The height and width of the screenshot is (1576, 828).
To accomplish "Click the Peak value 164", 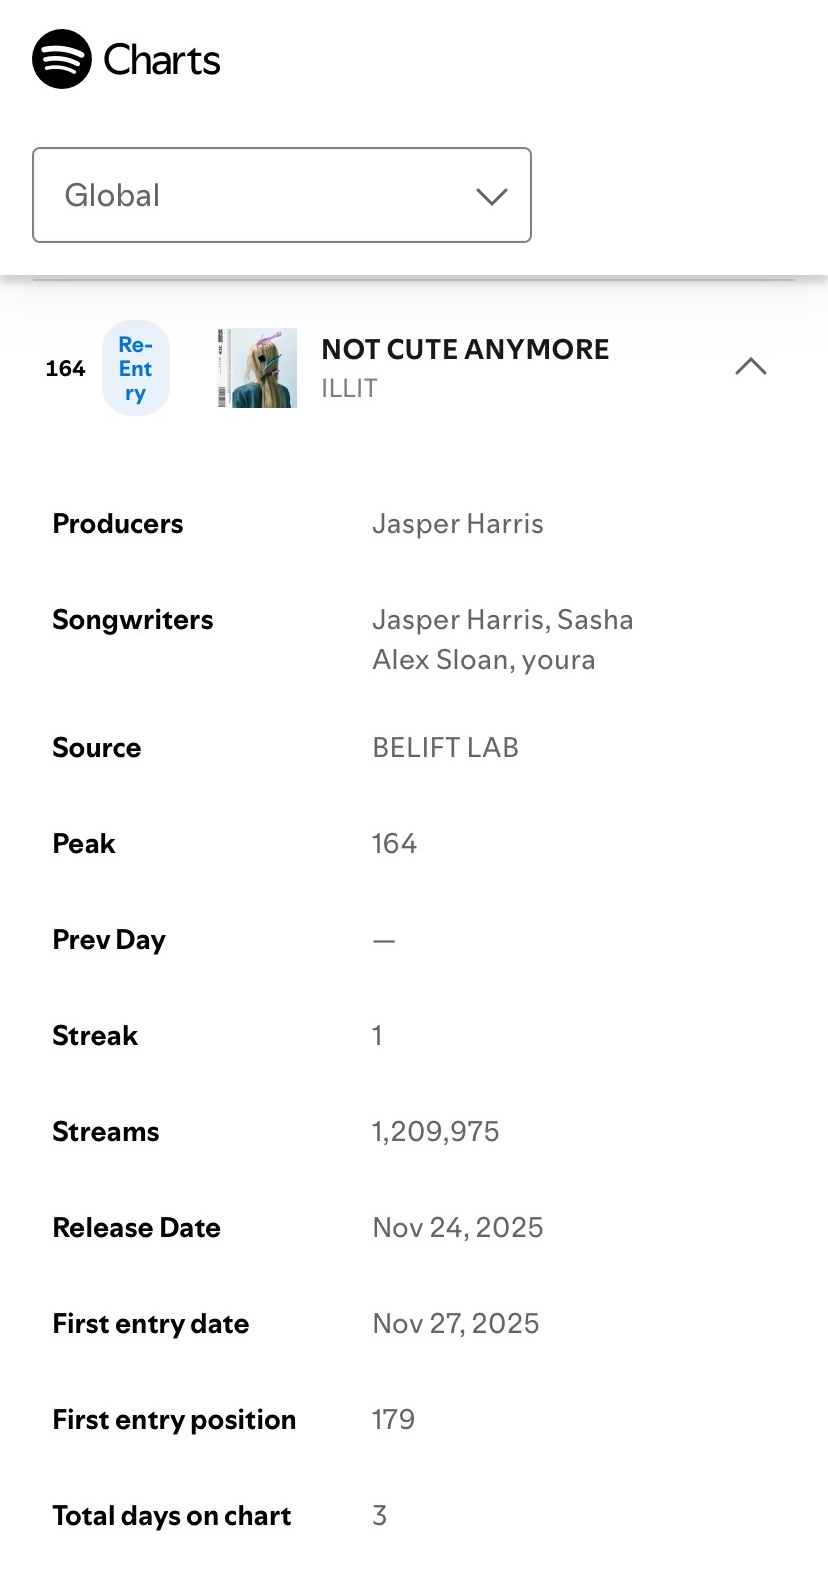I will [x=394, y=844].
